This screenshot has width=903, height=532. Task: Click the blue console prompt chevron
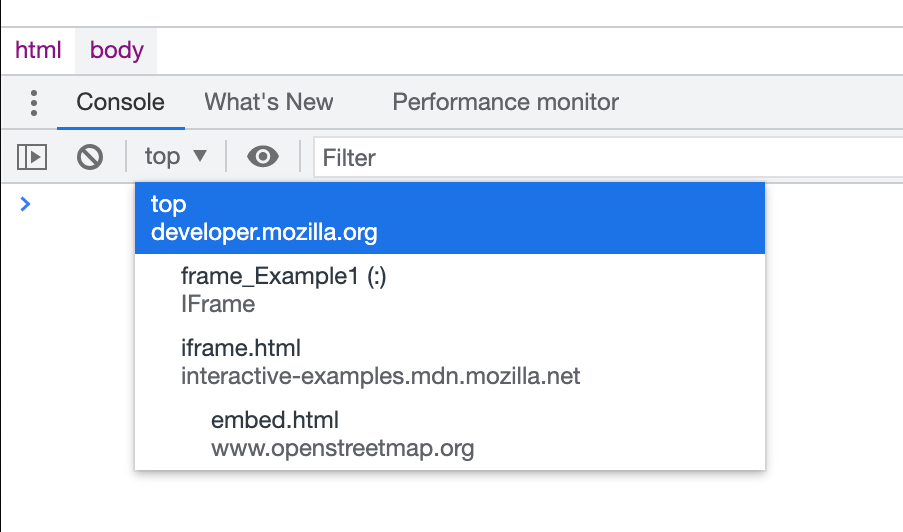coord(26,204)
